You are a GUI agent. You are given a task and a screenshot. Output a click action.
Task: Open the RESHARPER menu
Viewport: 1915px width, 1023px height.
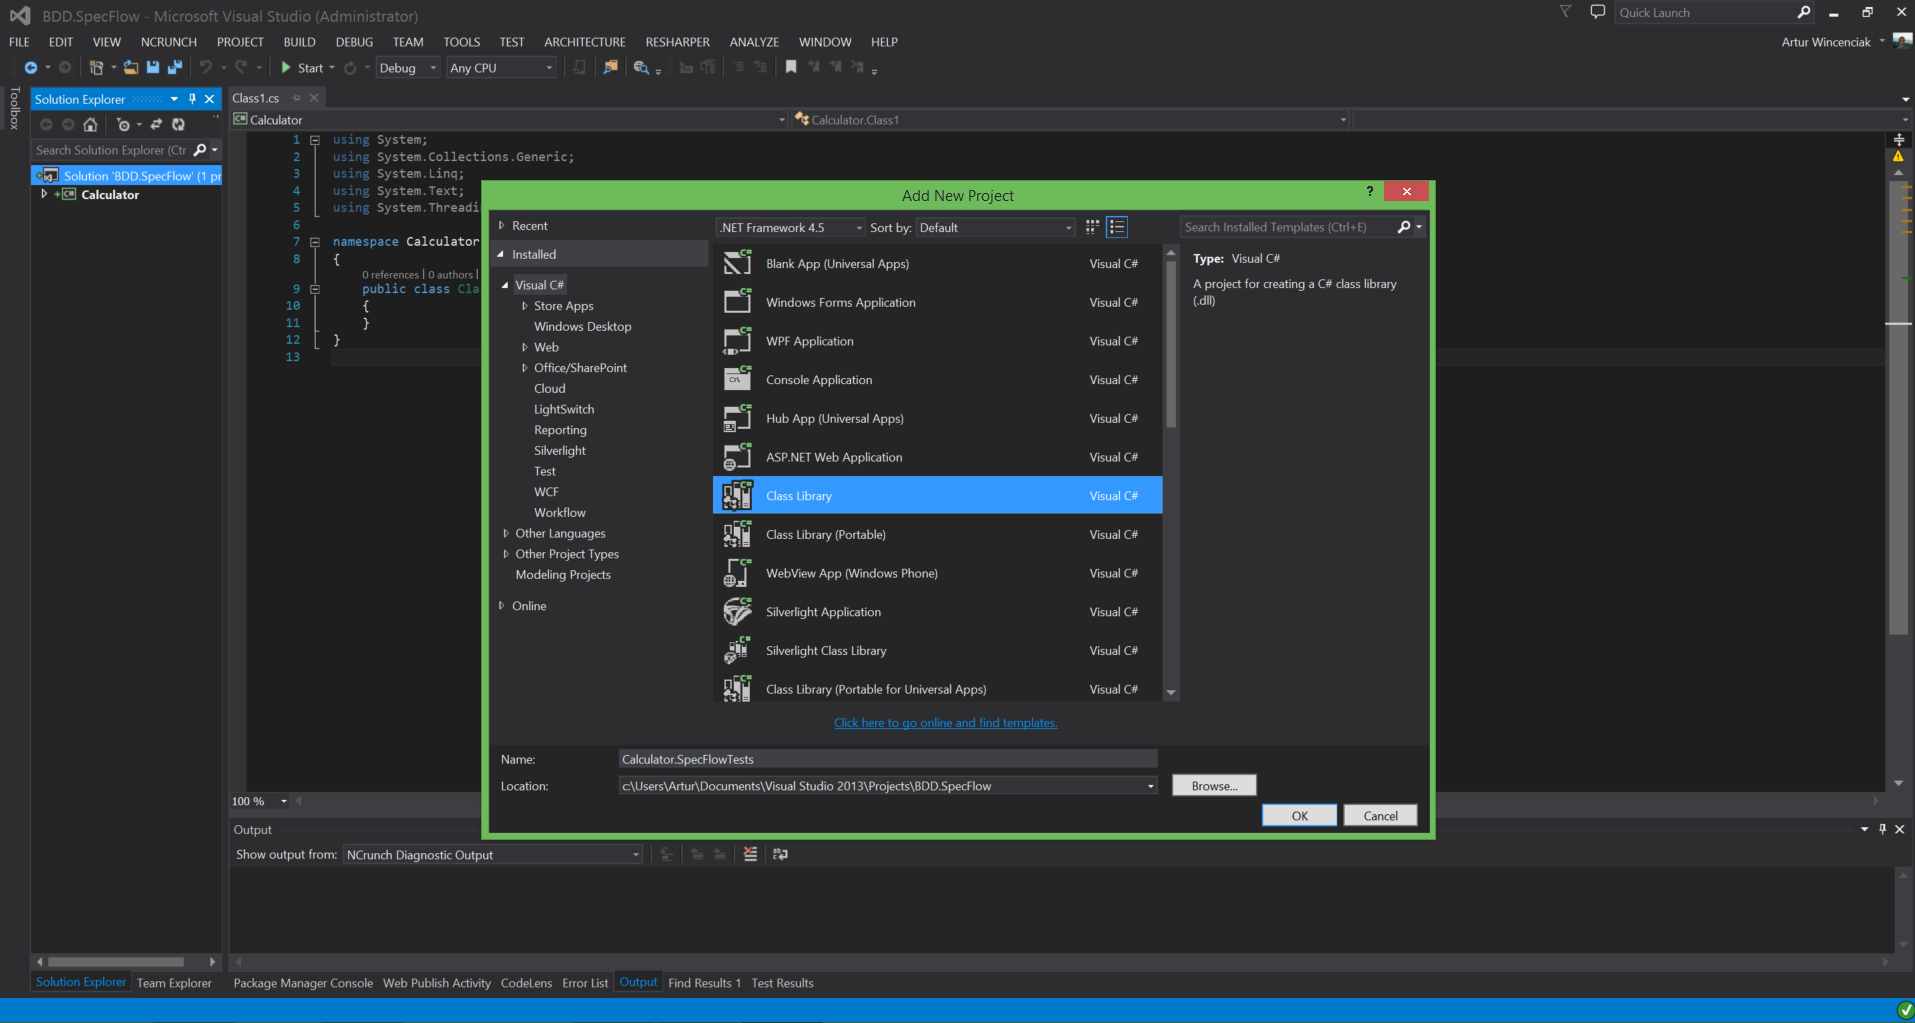[677, 42]
